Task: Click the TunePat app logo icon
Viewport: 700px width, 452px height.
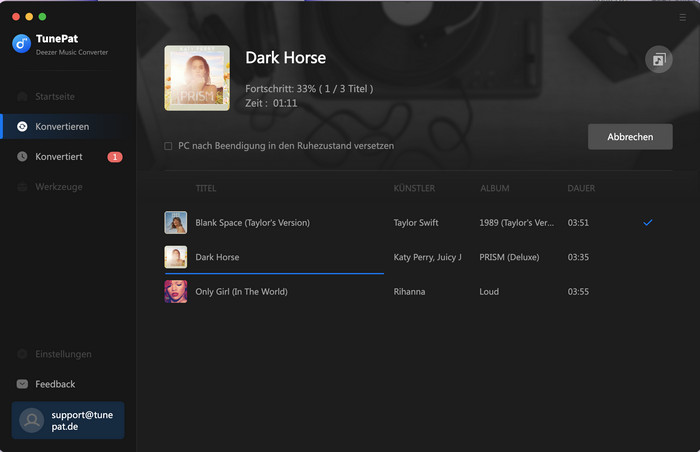Action: (x=21, y=44)
